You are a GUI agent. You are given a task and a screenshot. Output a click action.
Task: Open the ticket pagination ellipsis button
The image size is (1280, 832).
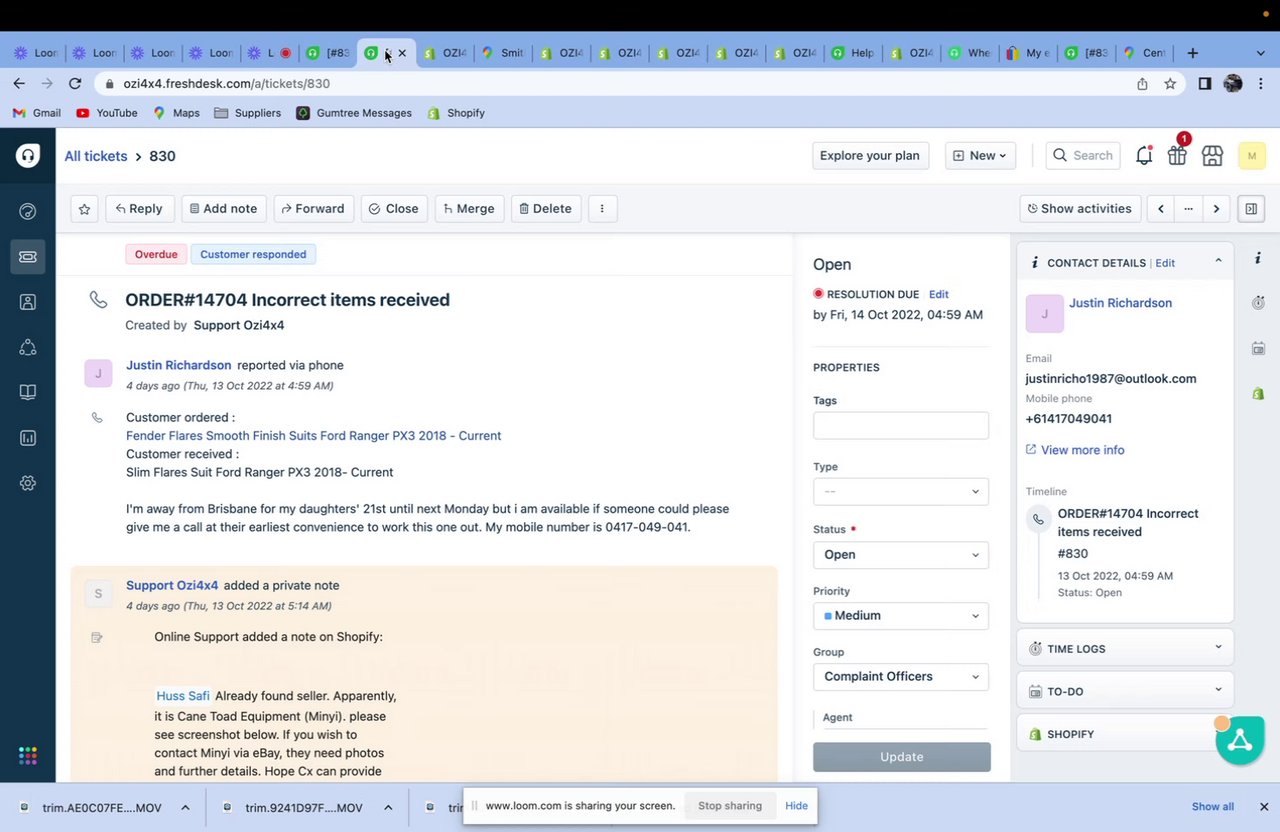[x=1188, y=208]
